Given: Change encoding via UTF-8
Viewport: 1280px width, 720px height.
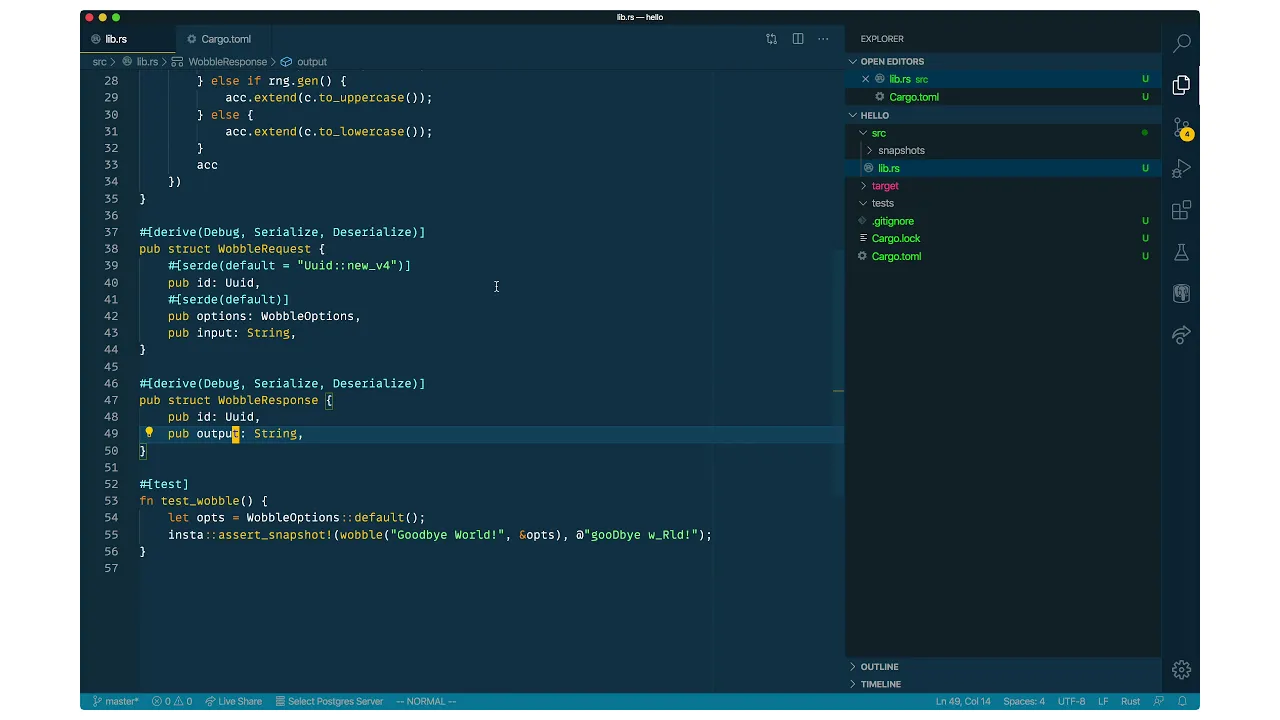Looking at the screenshot, I should (1071, 701).
